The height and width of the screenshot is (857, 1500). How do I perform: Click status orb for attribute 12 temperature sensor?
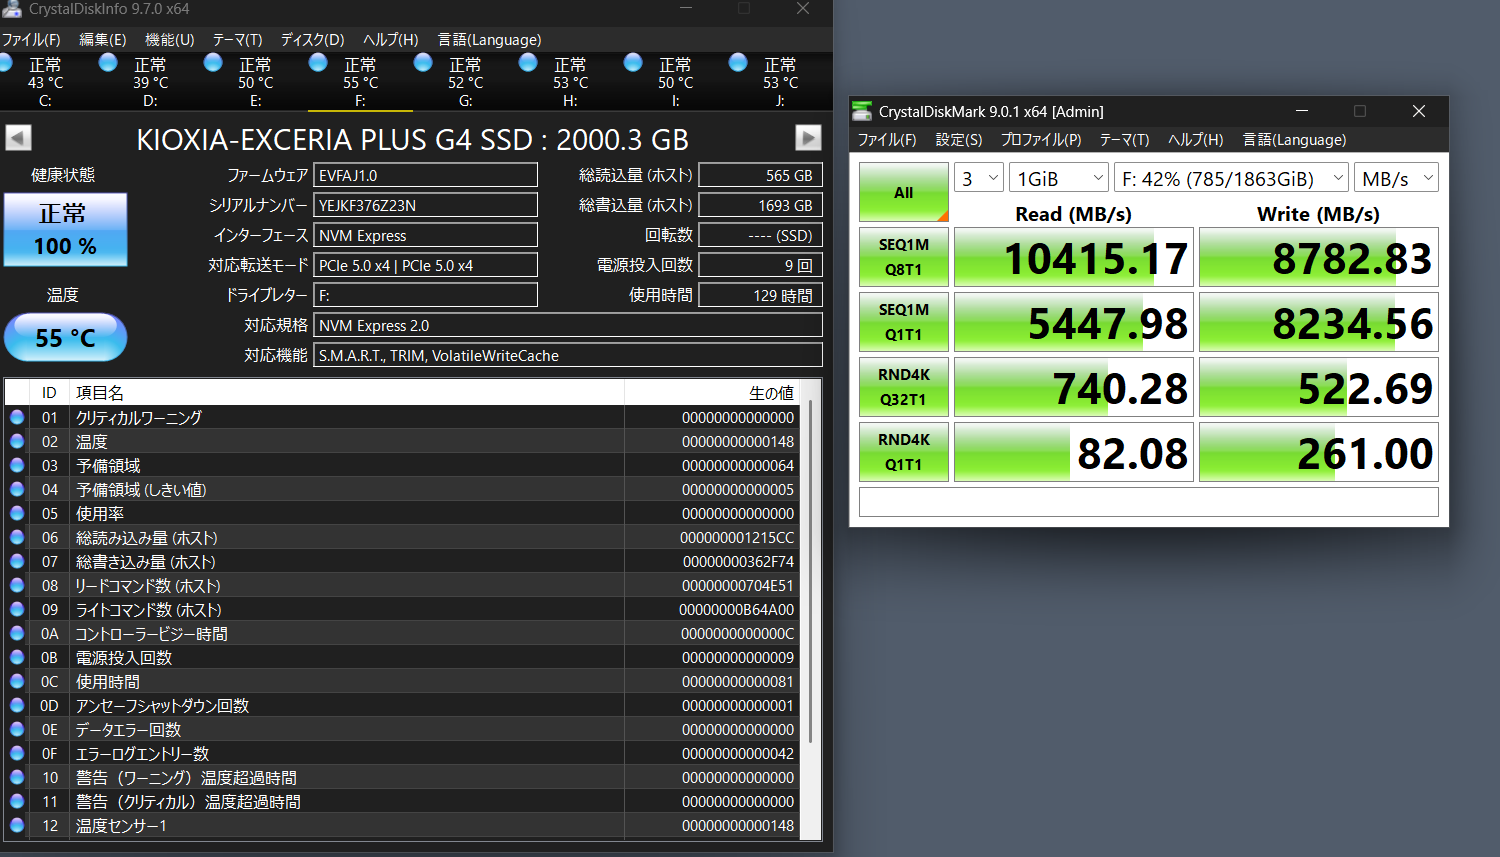[17, 825]
